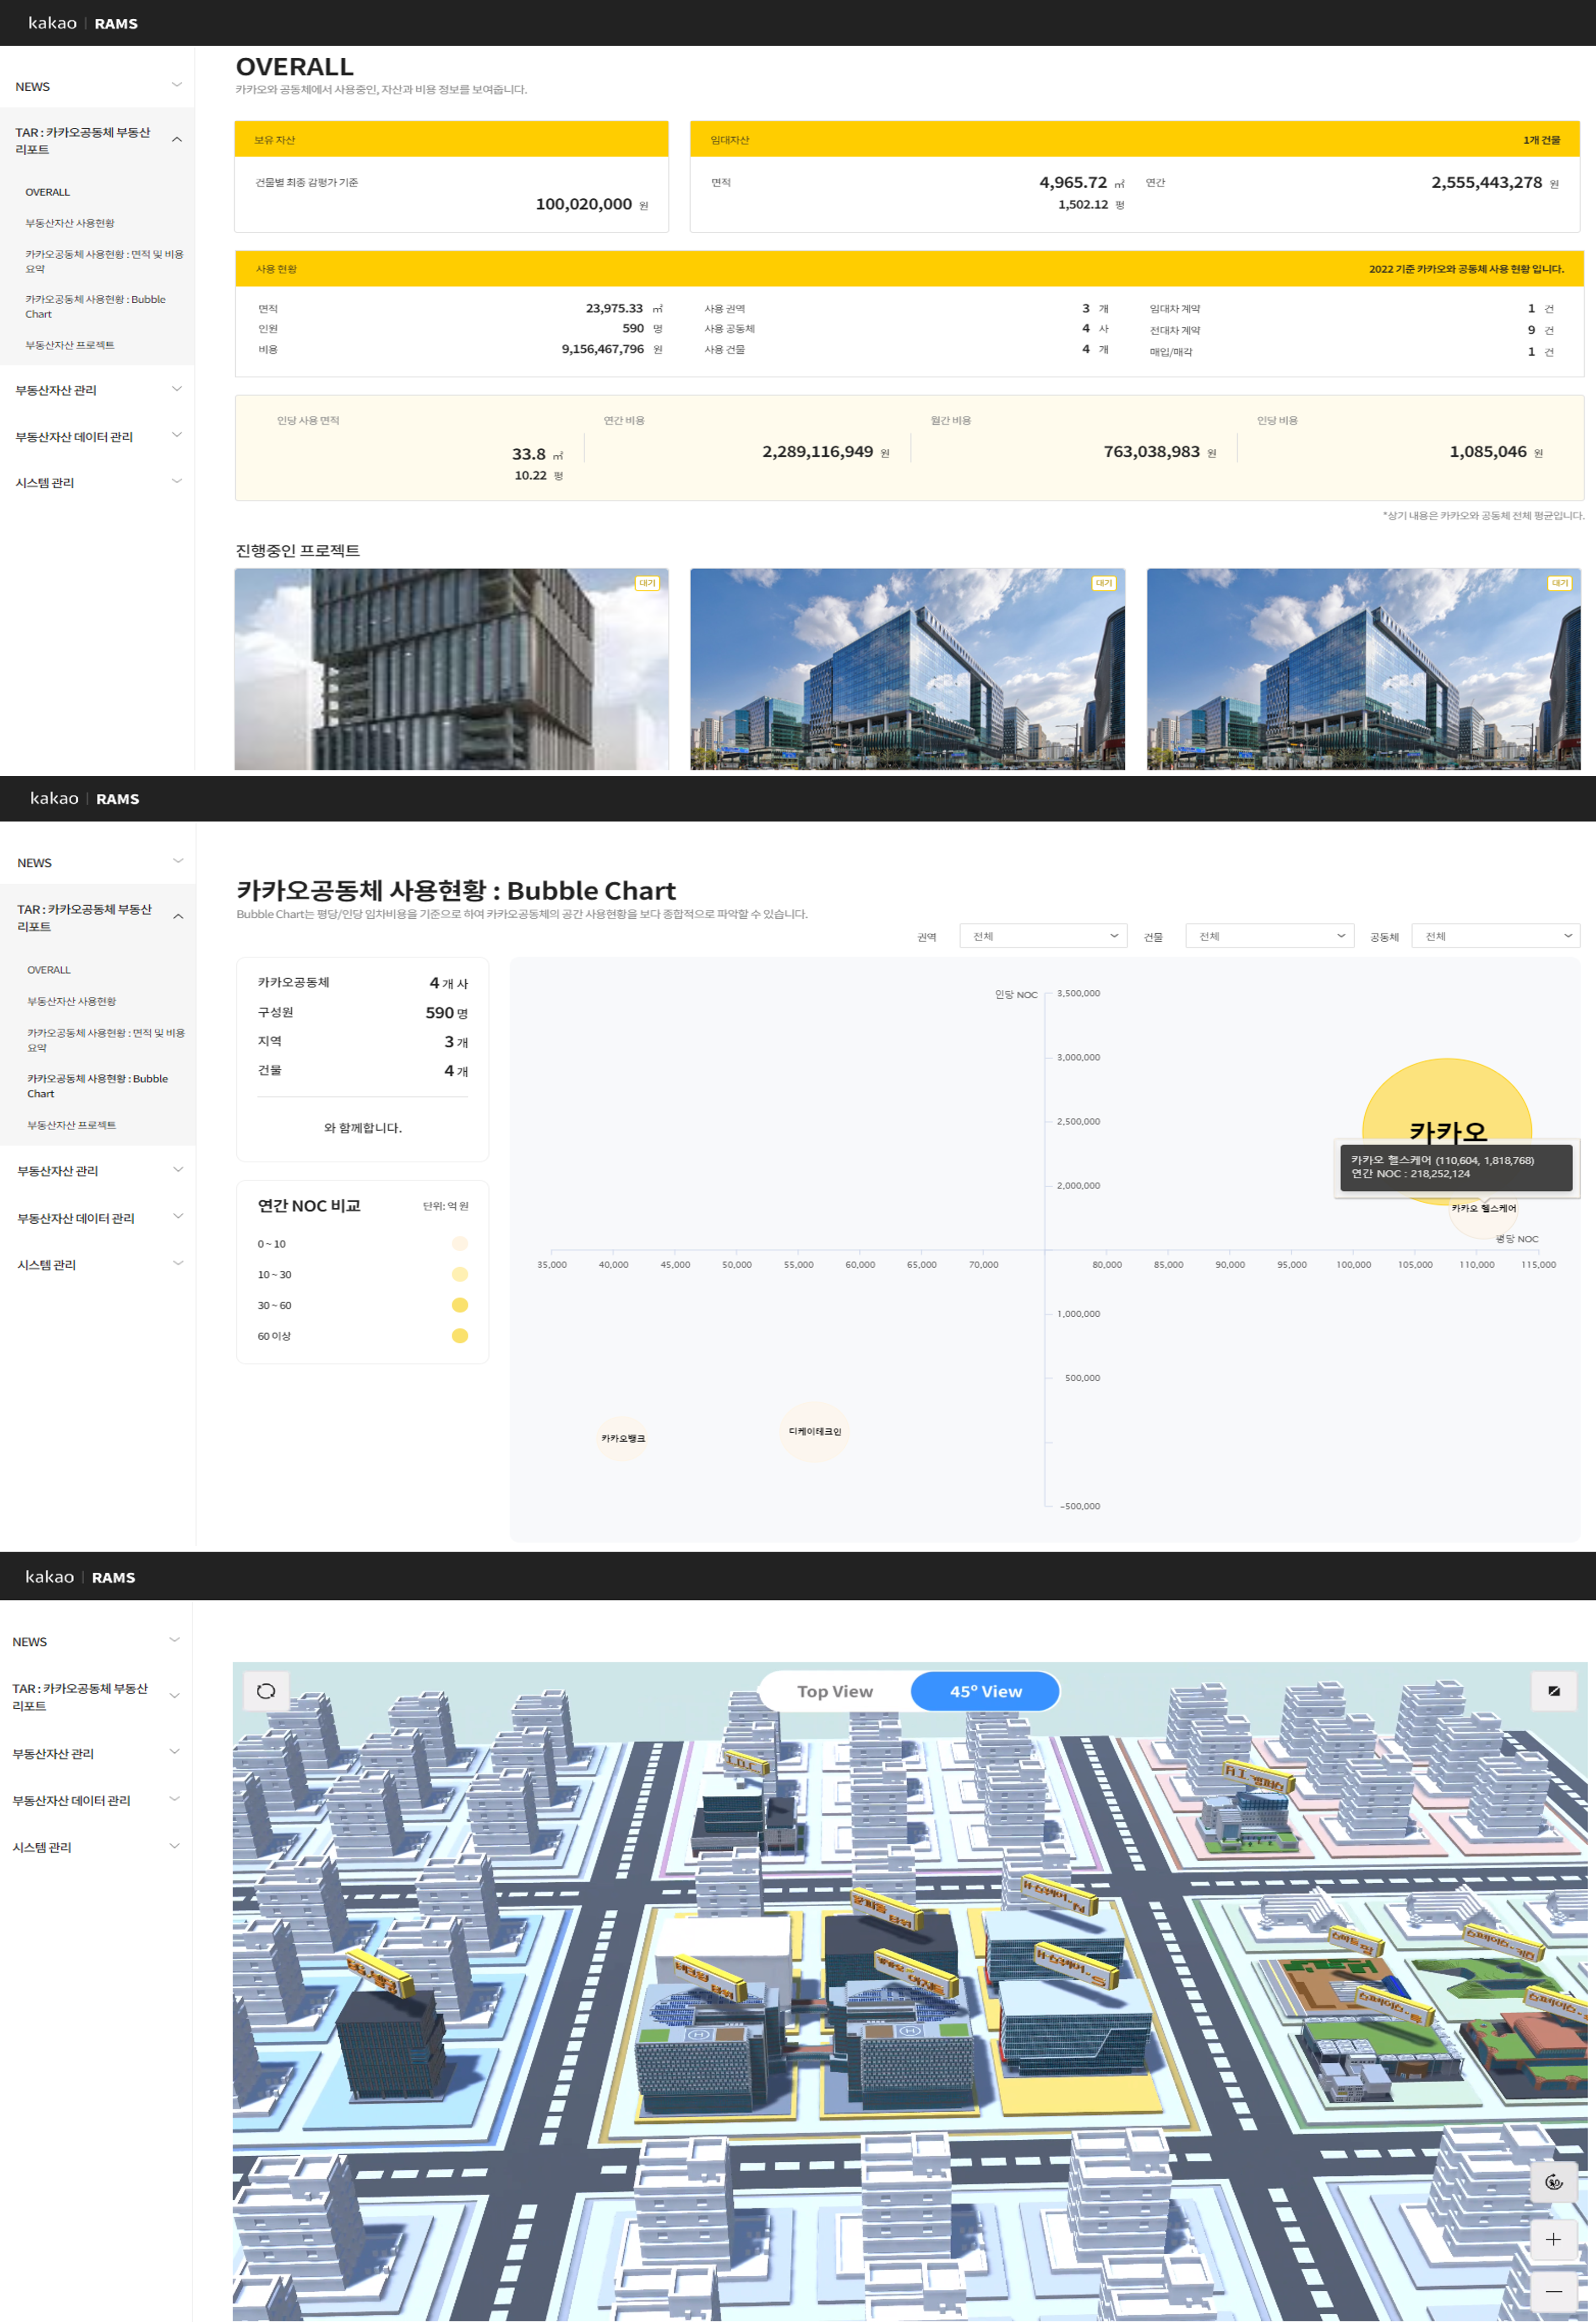Viewport: 1596px width, 2322px height.
Task: Open 부동산자산 프로젝트 in the OVERALL page sidebar
Action: (x=70, y=345)
